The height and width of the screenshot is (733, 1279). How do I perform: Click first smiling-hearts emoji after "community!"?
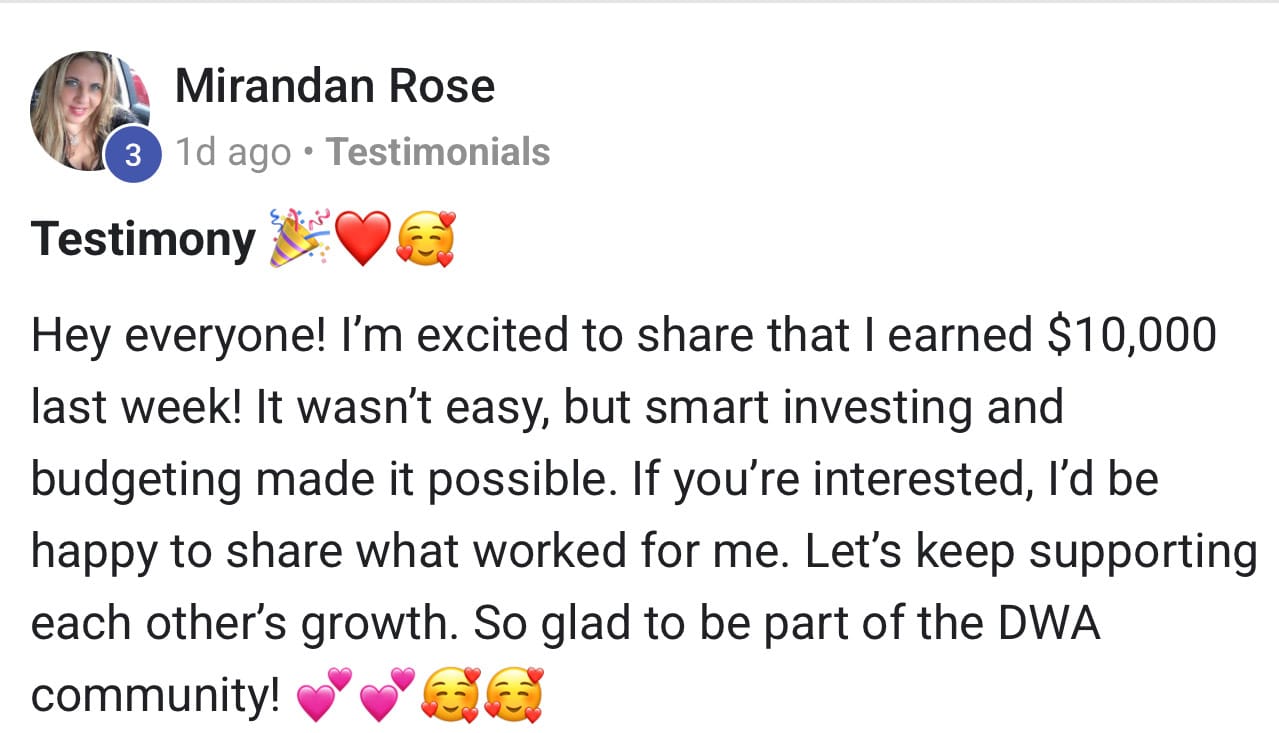pos(451,695)
